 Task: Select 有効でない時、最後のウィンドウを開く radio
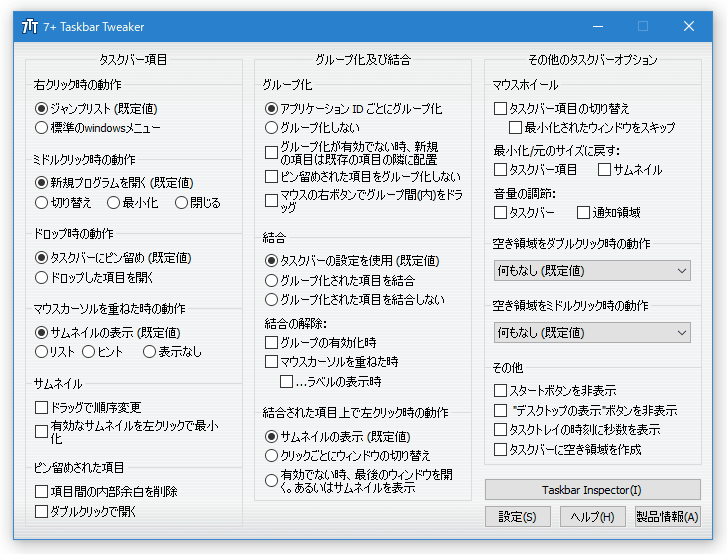(271, 481)
